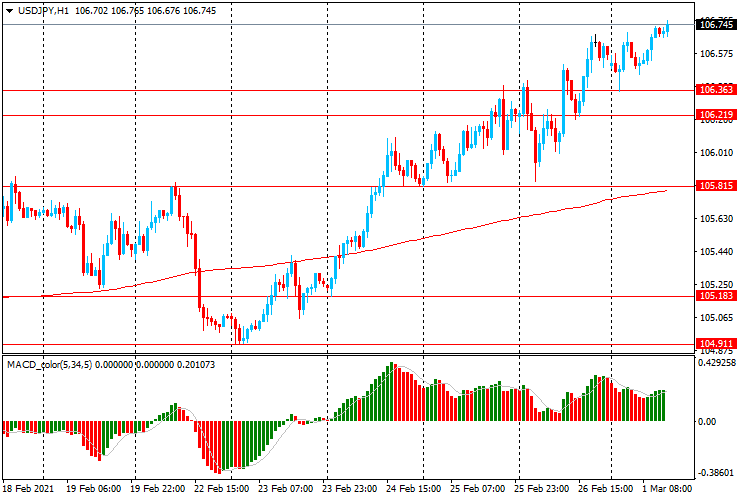Click the open price 106.702 in header
The height and width of the screenshot is (500, 740).
coord(92,10)
